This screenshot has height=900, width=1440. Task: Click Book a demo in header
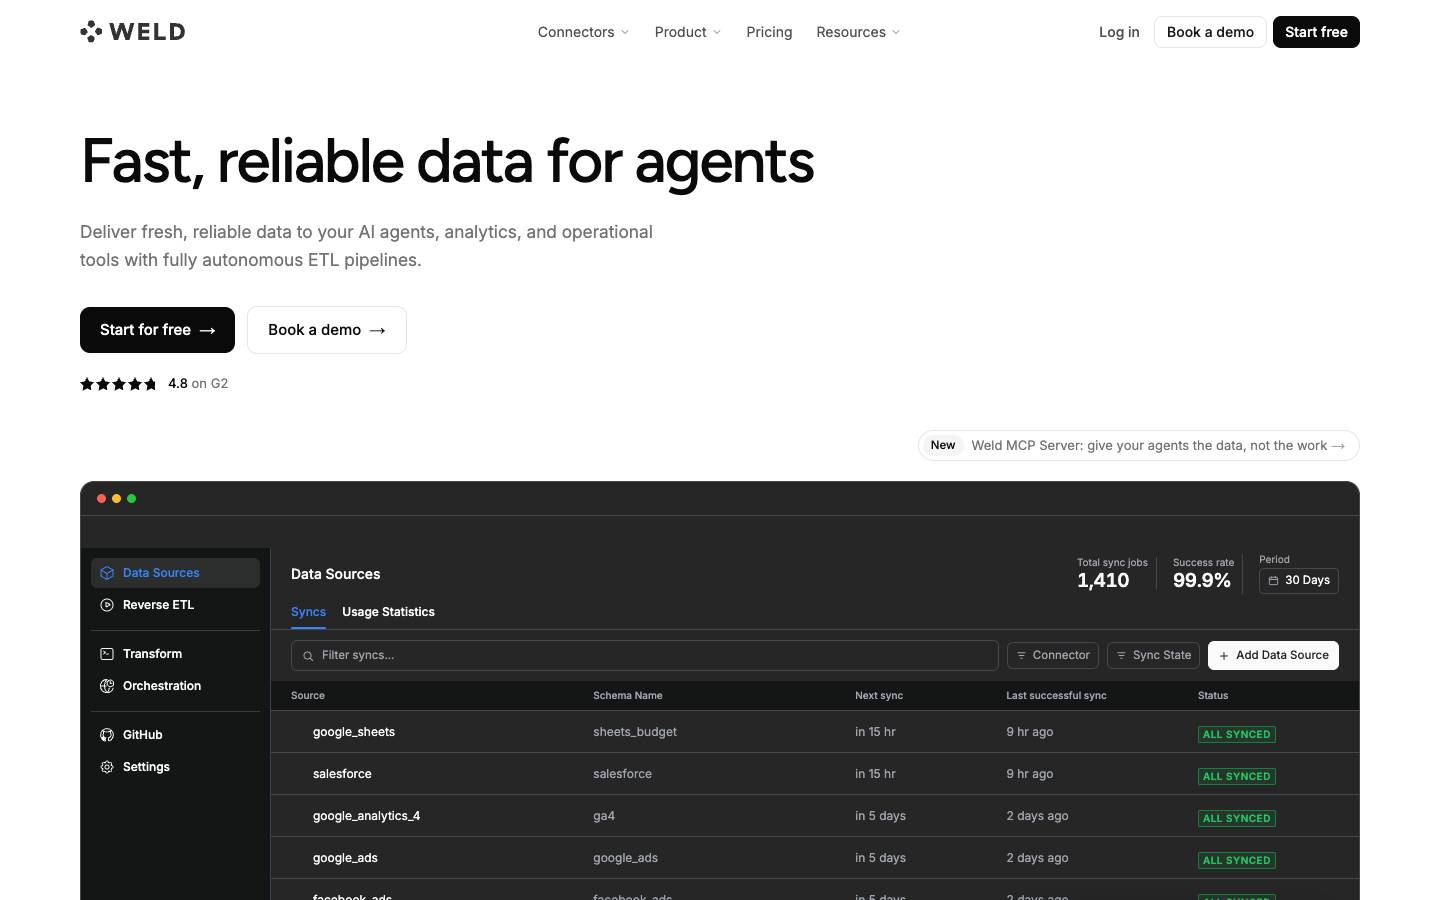(x=1210, y=32)
